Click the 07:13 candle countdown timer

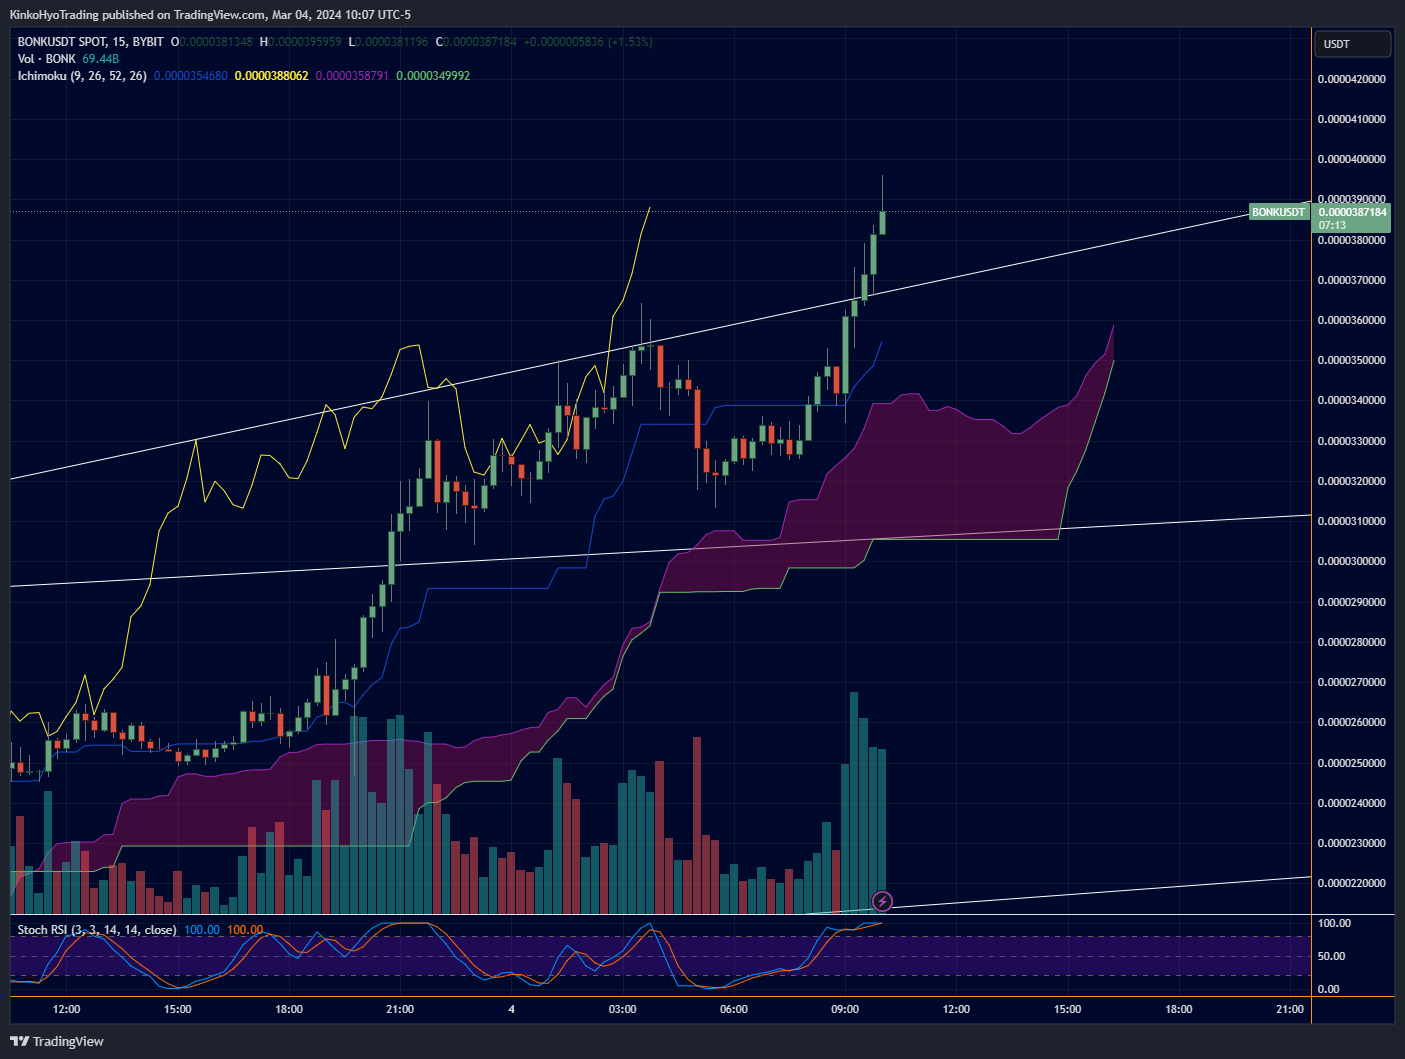(x=1332, y=225)
